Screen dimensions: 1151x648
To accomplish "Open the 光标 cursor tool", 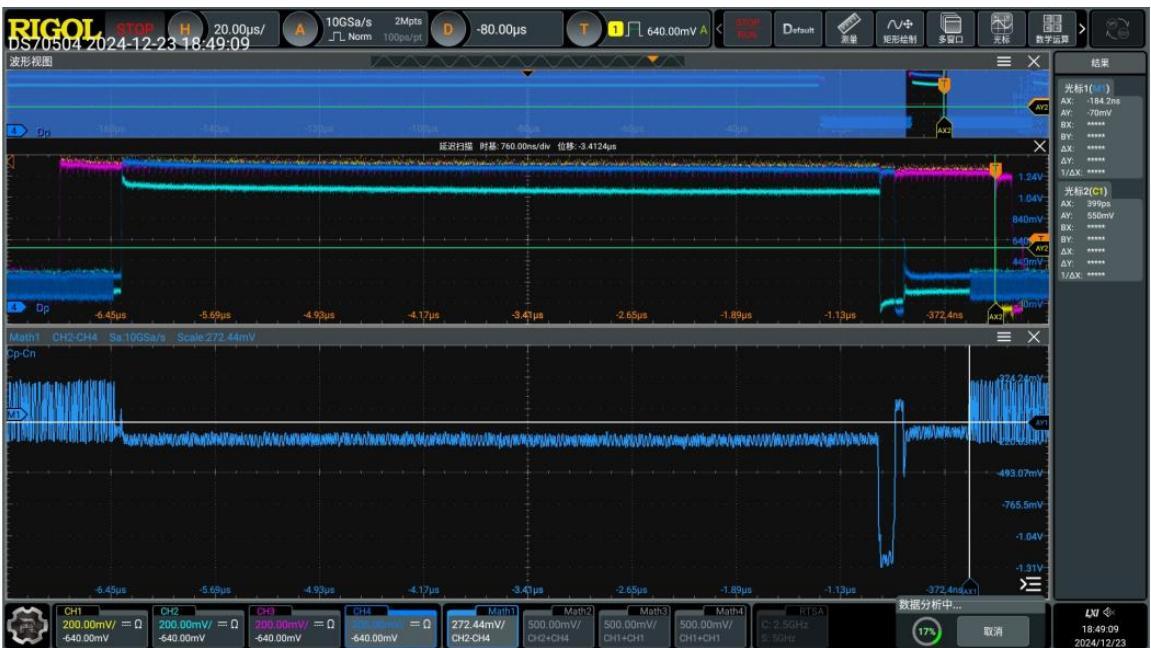I will (1001, 29).
